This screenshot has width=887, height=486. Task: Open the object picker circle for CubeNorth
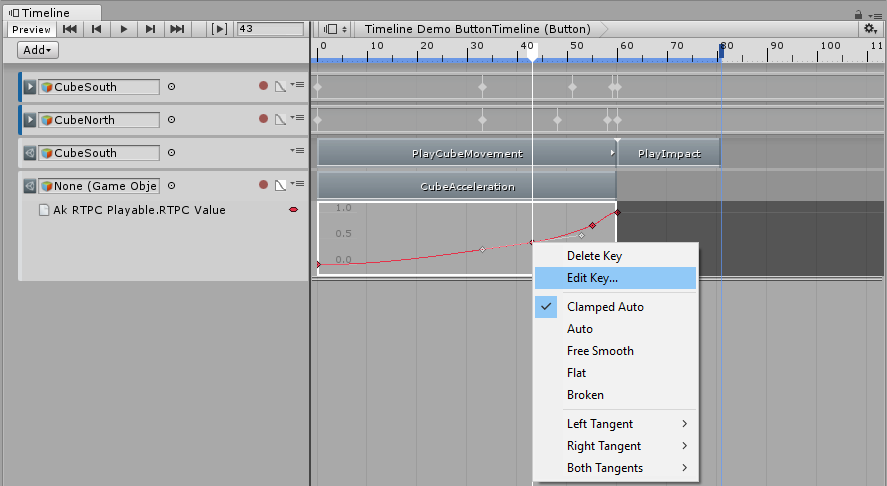coord(171,120)
